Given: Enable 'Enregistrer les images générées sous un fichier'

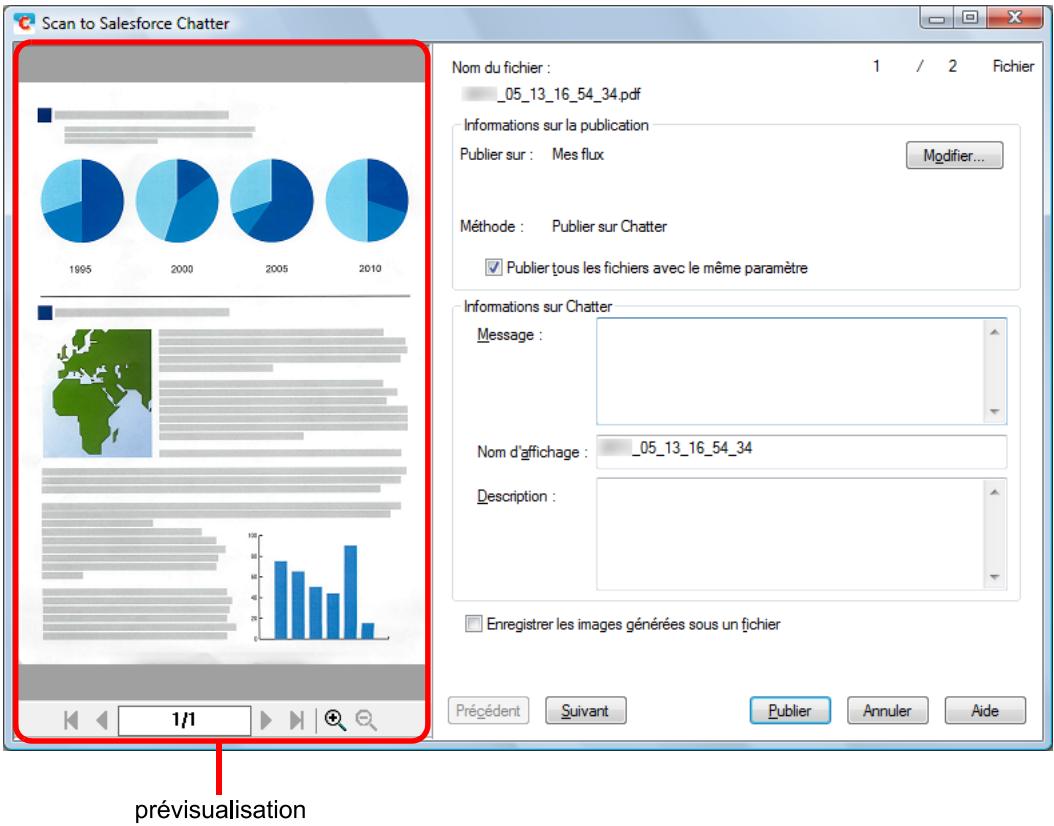Looking at the screenshot, I should [x=474, y=624].
